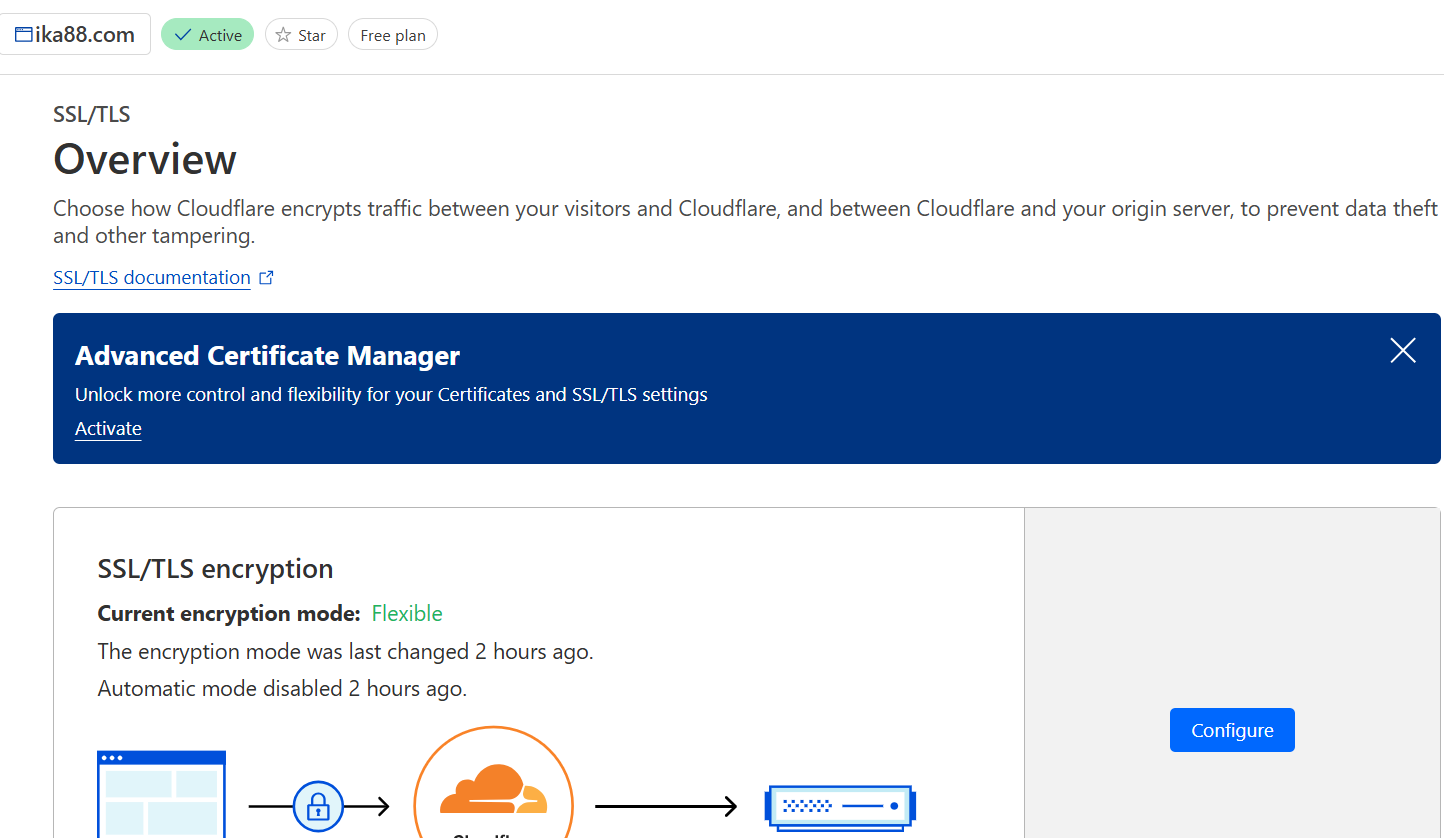Screen dimensions: 1444x838
Task: Click the SSL/TLS breadcrumb label
Action: coord(92,114)
